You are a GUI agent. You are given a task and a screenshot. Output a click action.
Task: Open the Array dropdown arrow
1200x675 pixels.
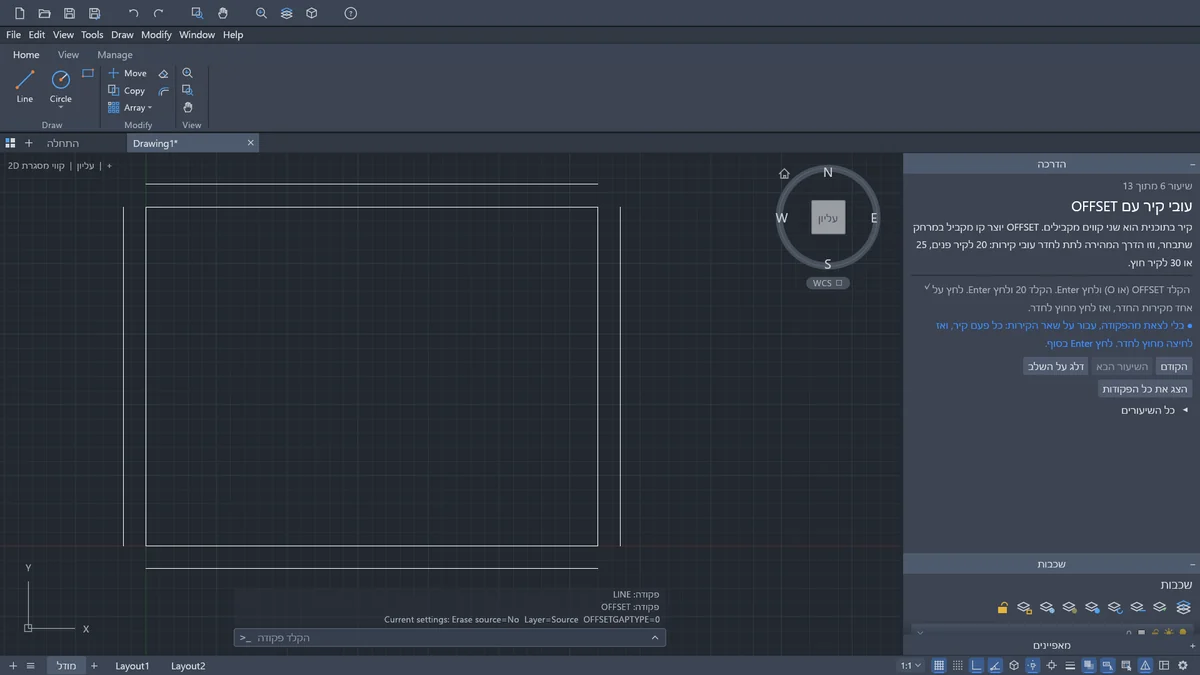click(150, 108)
